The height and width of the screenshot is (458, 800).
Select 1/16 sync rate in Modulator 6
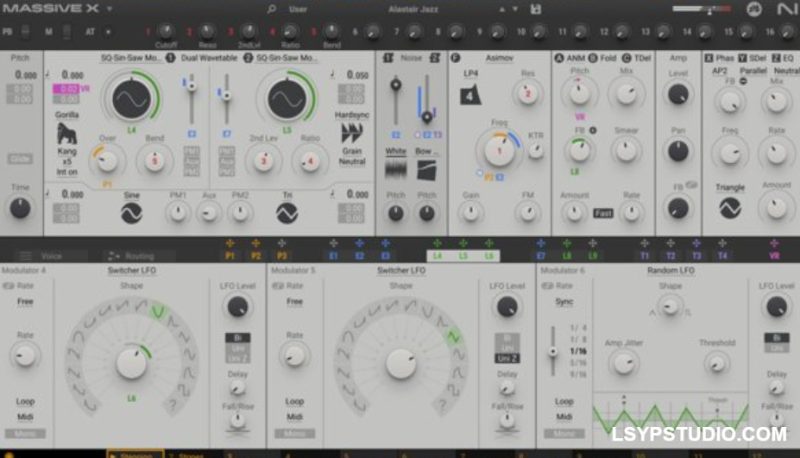[578, 351]
